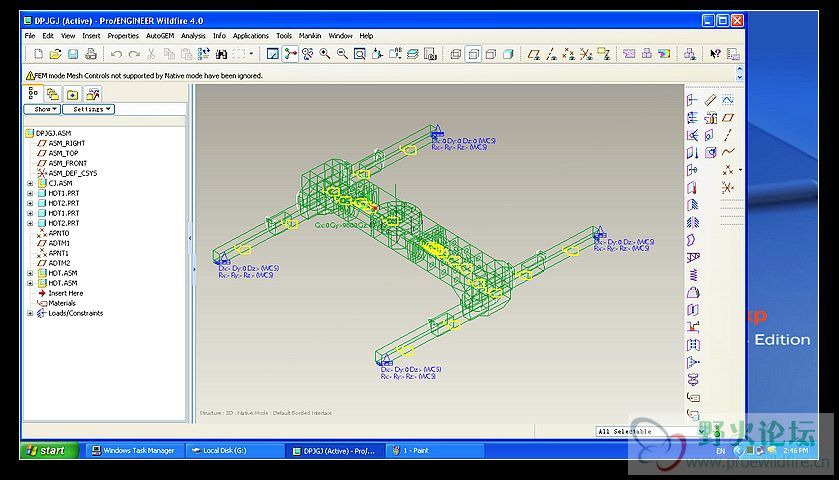The width and height of the screenshot is (839, 480).
Task: Open the Applications menu
Action: (x=250, y=36)
